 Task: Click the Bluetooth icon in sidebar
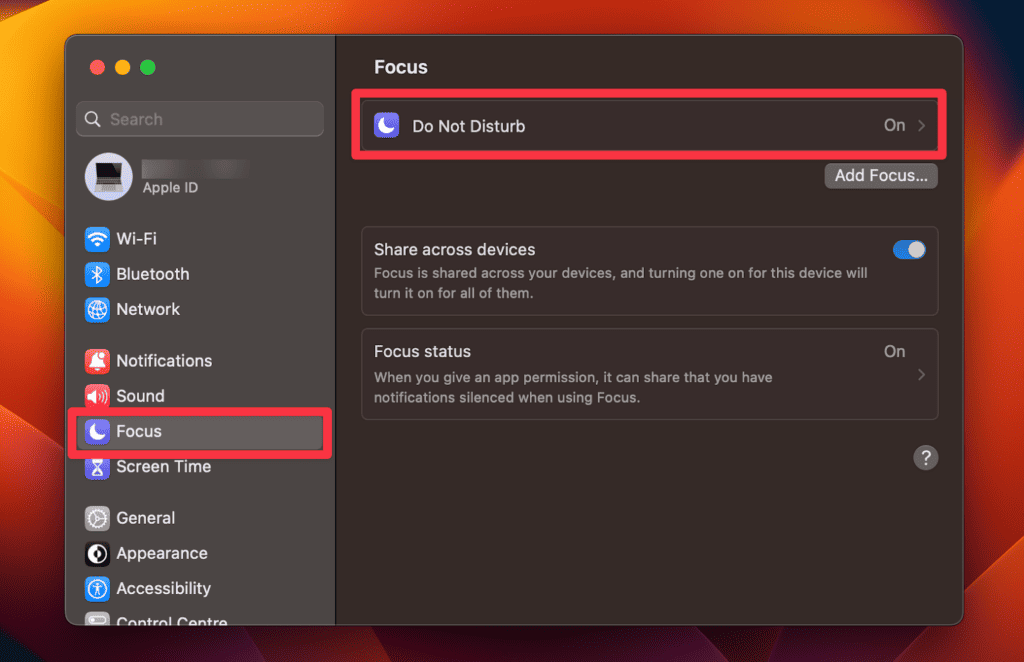coord(97,274)
